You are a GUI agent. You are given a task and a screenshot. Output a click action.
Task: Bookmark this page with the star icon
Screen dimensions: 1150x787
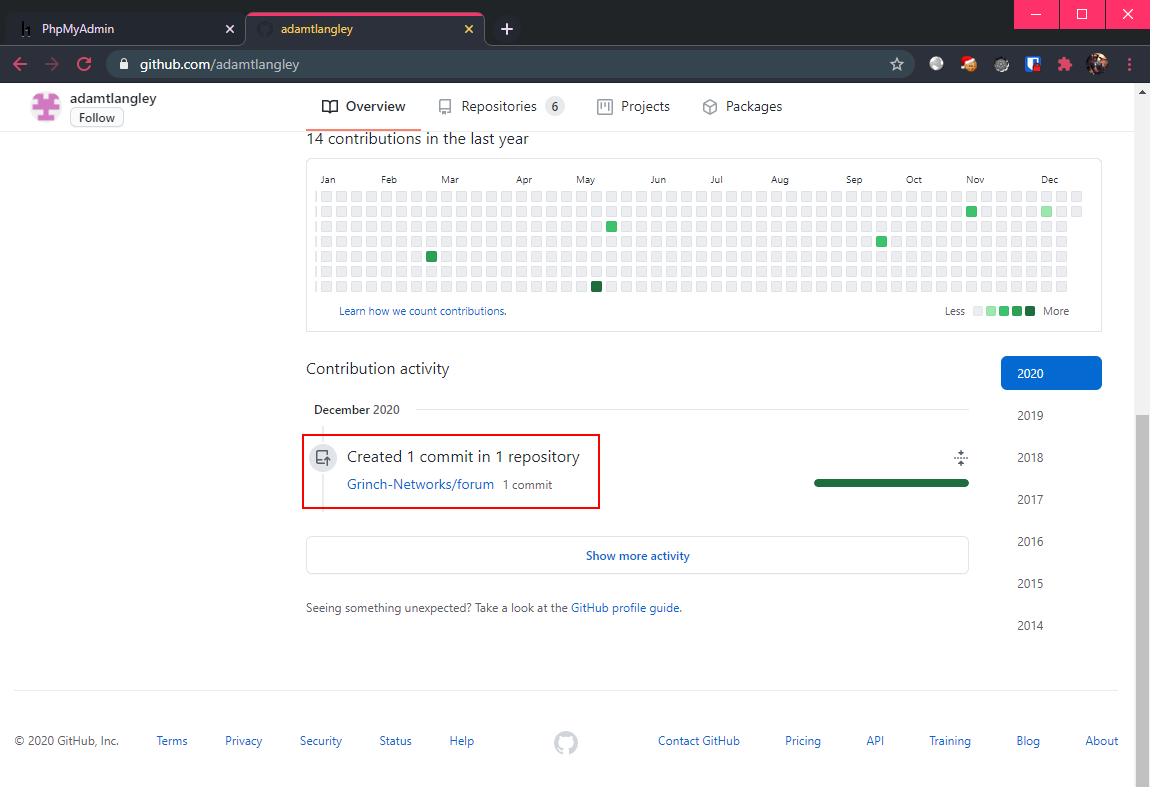[896, 65]
